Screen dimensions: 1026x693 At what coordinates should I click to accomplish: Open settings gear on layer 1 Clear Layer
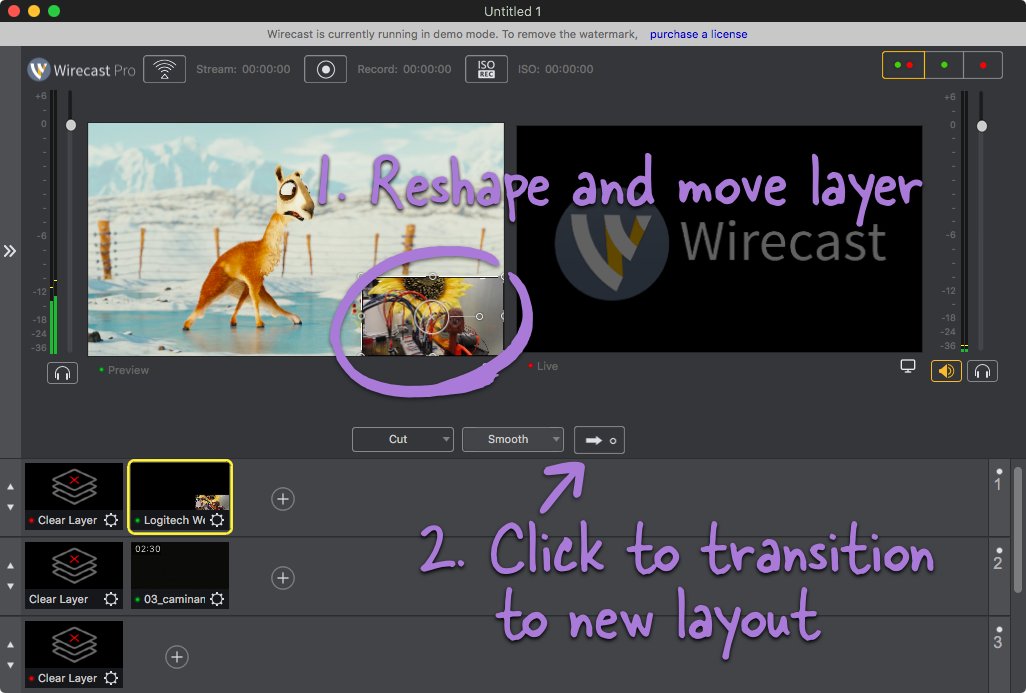(x=111, y=520)
